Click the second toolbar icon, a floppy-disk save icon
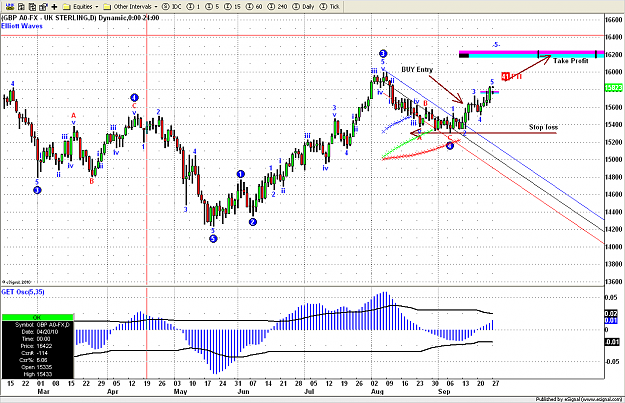Viewport: 625px width, 403px height. click(21, 6)
